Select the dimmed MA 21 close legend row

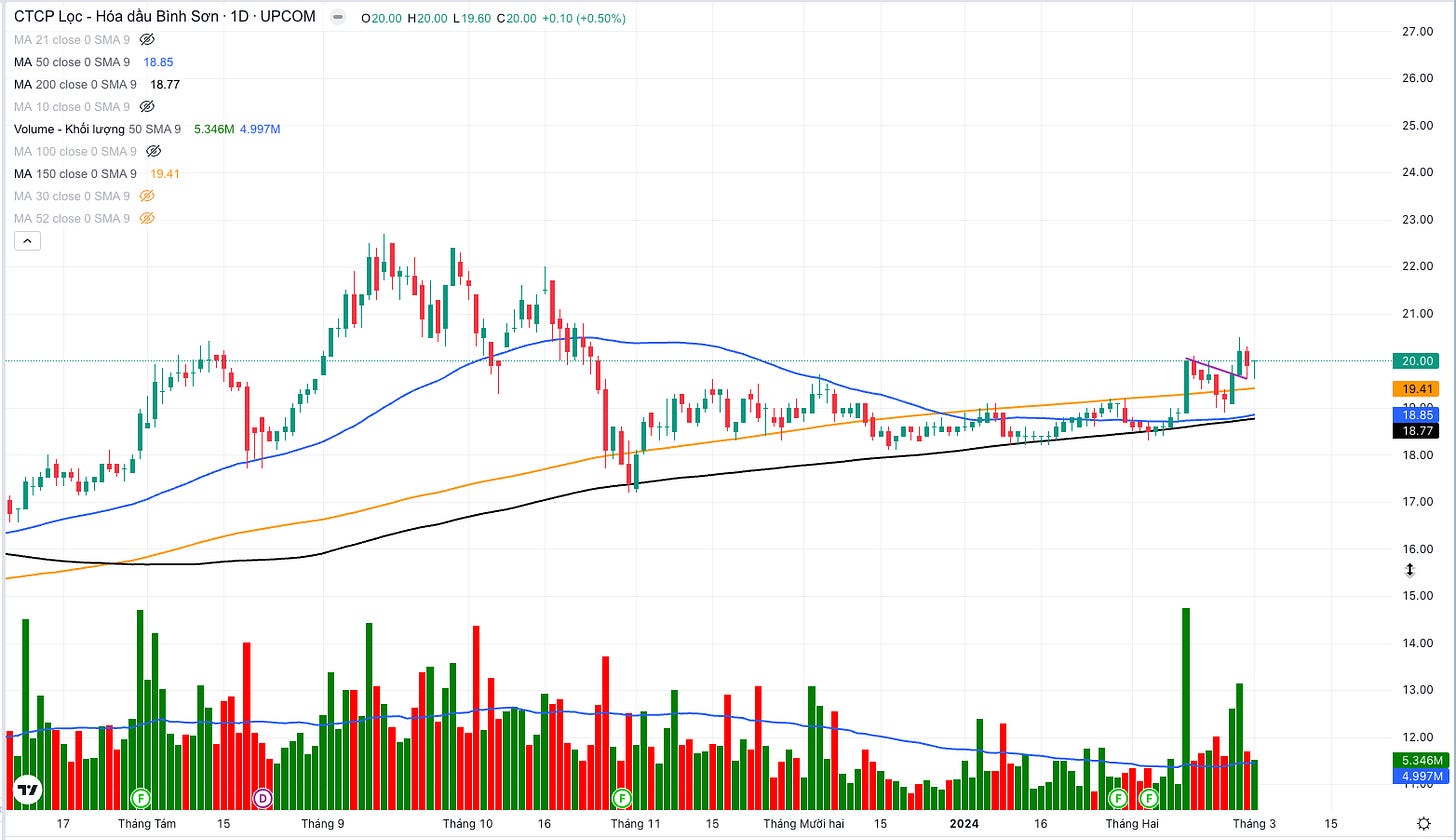click(x=72, y=40)
